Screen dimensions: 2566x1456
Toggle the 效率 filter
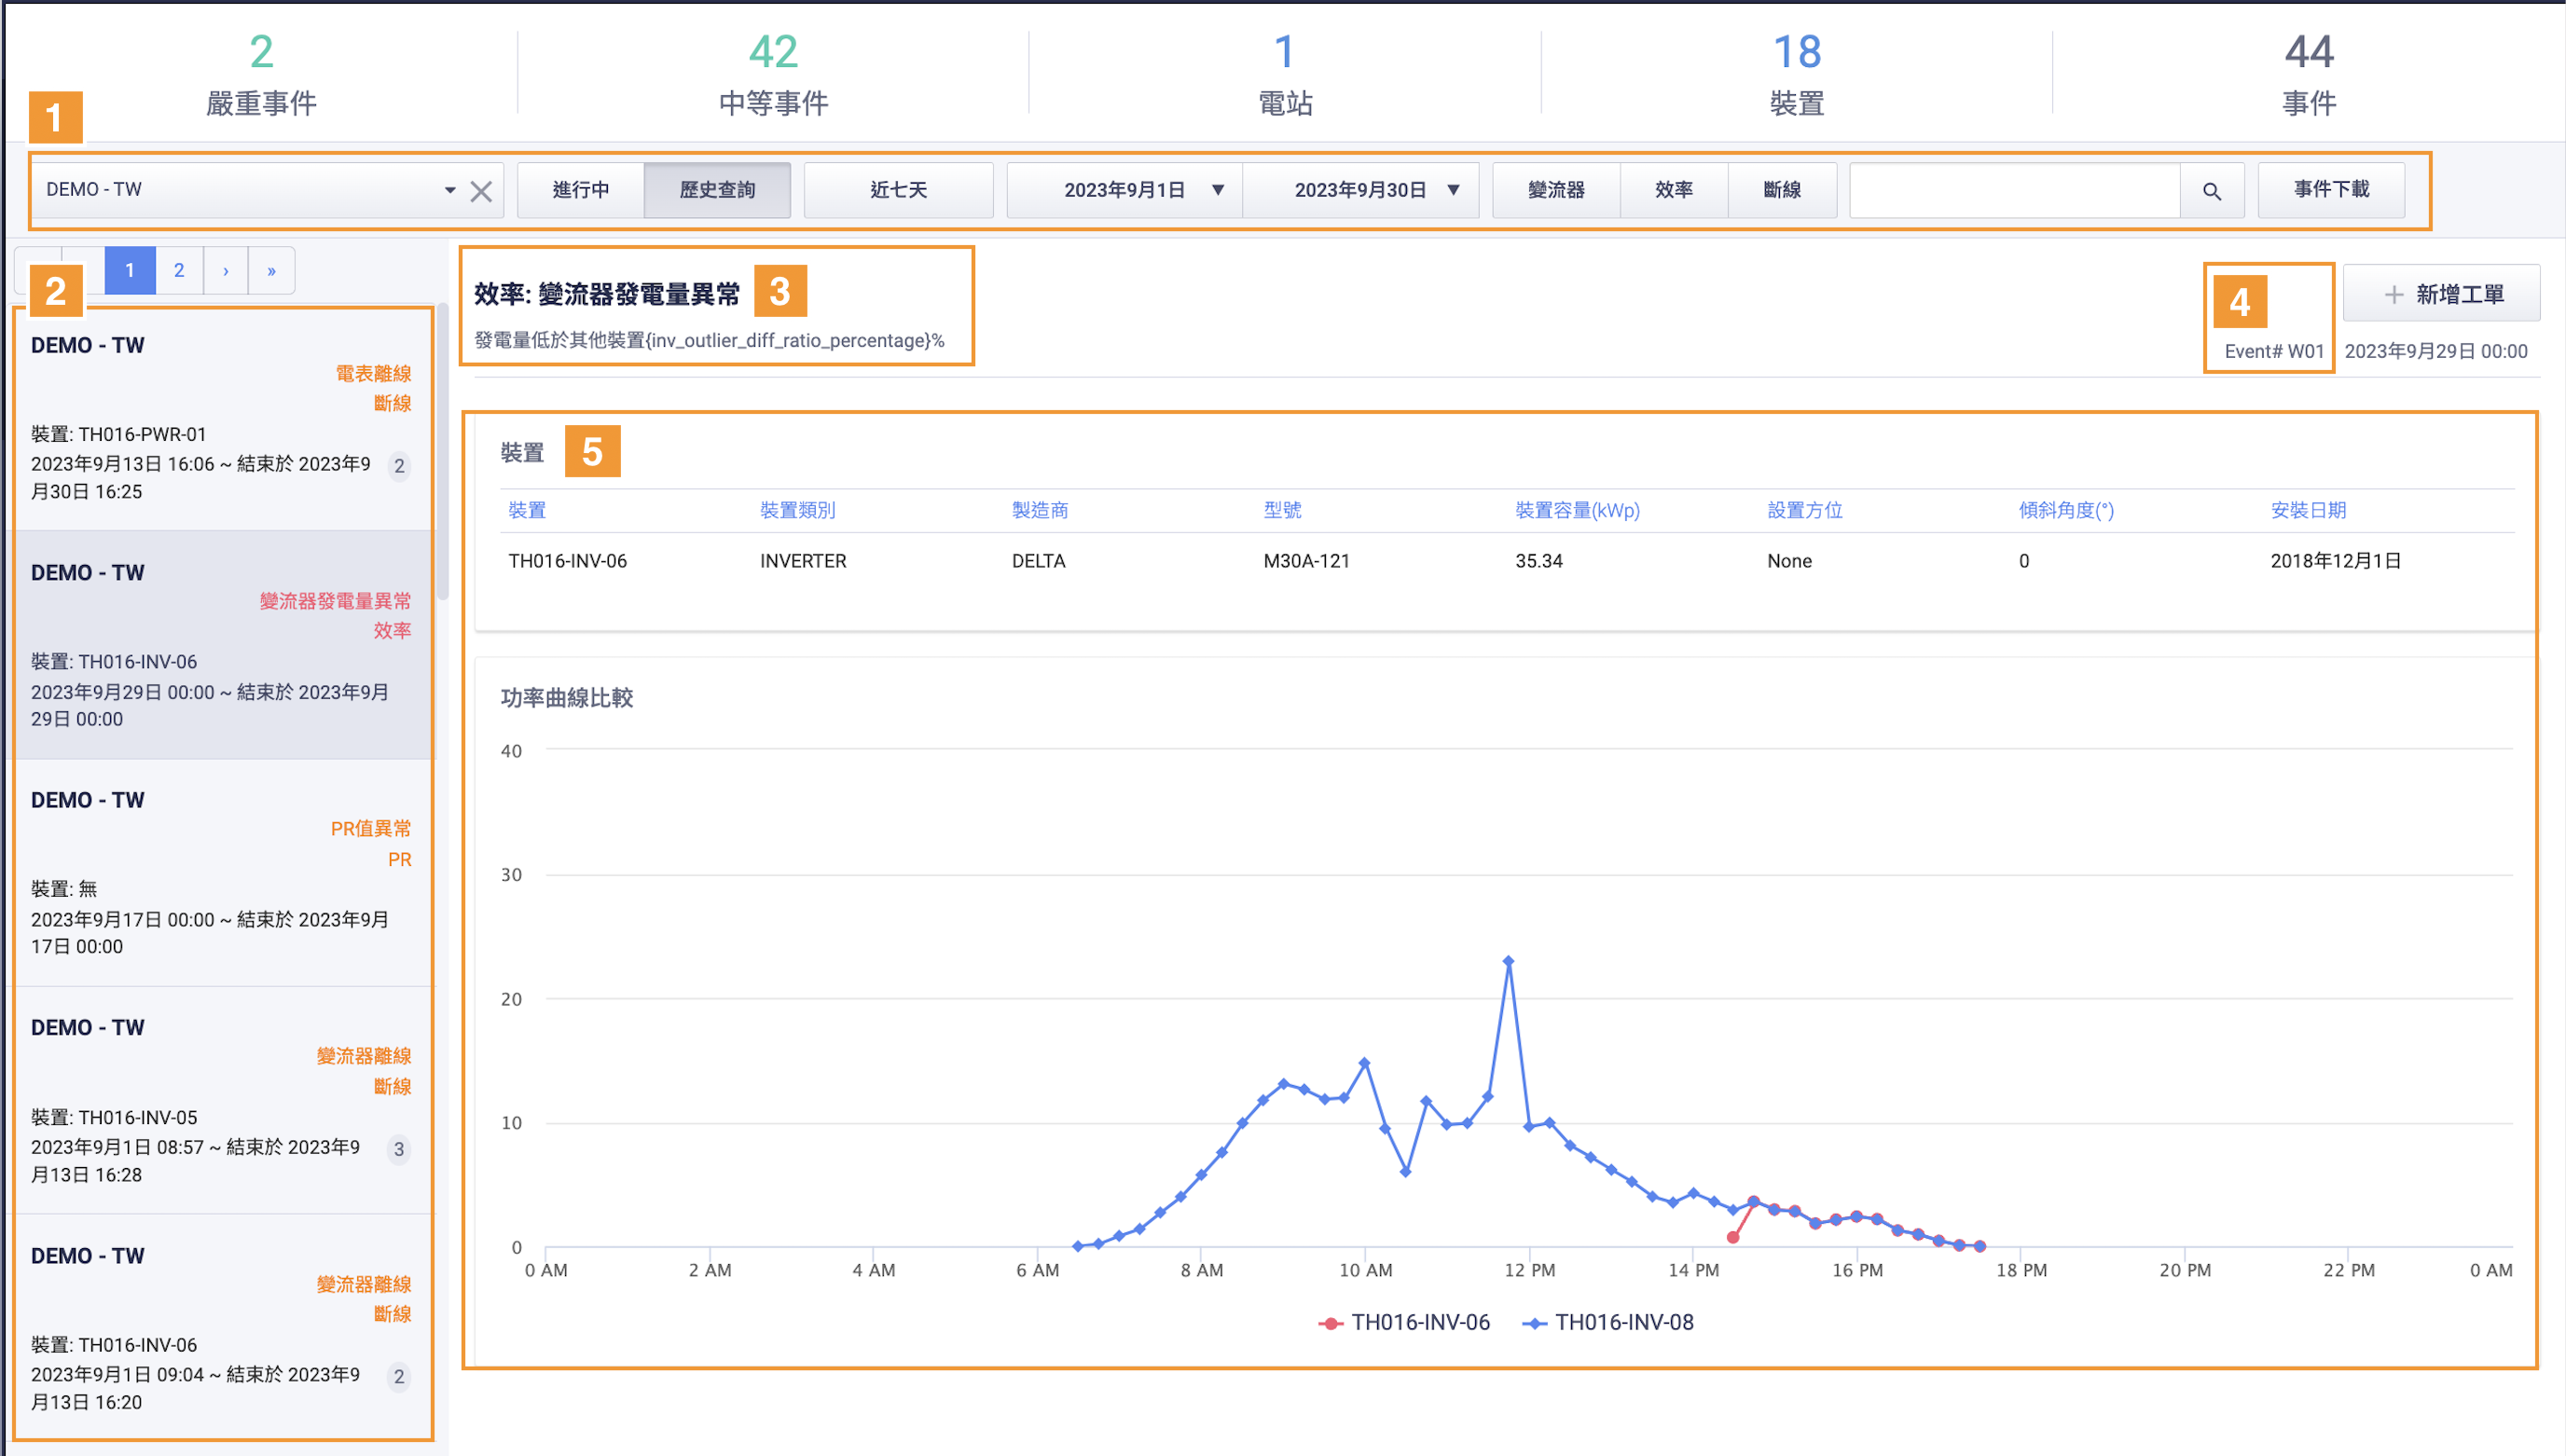tap(1674, 190)
